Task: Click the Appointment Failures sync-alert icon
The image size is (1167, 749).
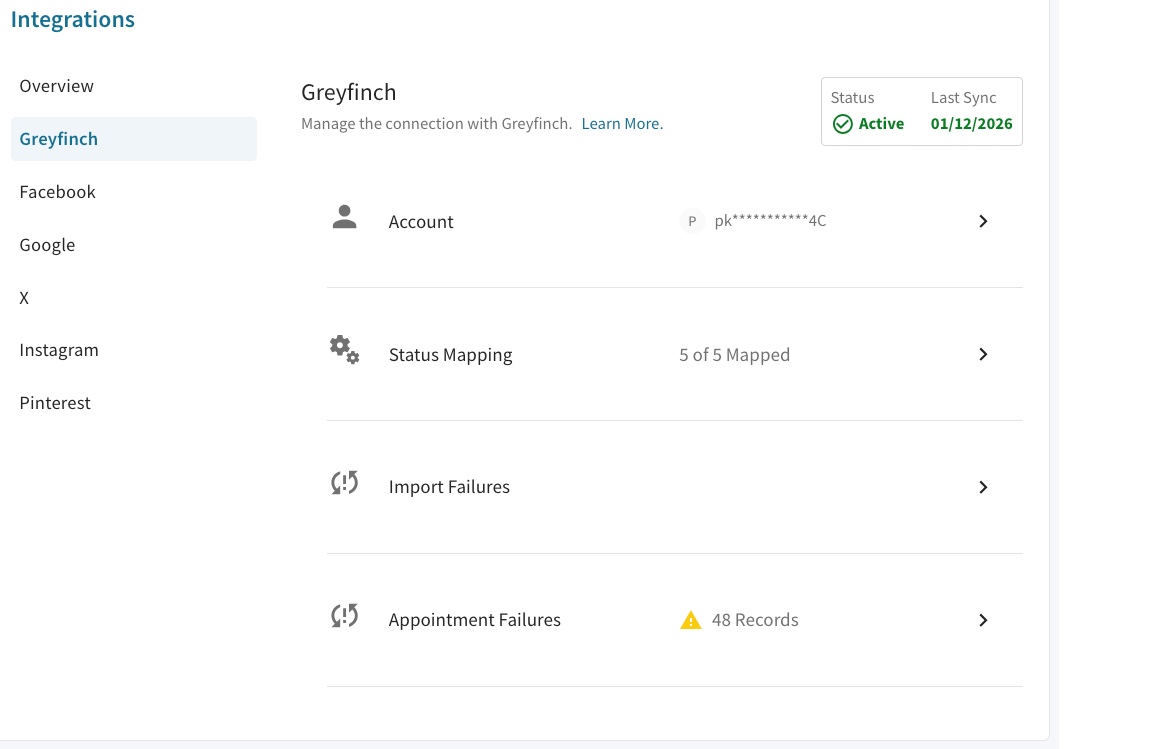Action: click(345, 616)
